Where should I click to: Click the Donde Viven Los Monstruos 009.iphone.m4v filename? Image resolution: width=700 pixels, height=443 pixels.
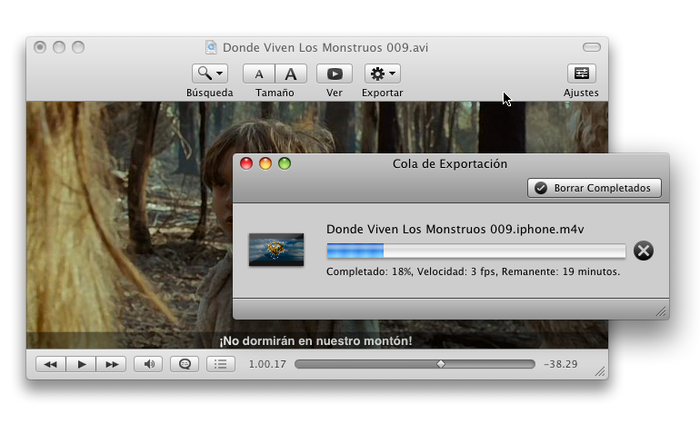tap(455, 229)
